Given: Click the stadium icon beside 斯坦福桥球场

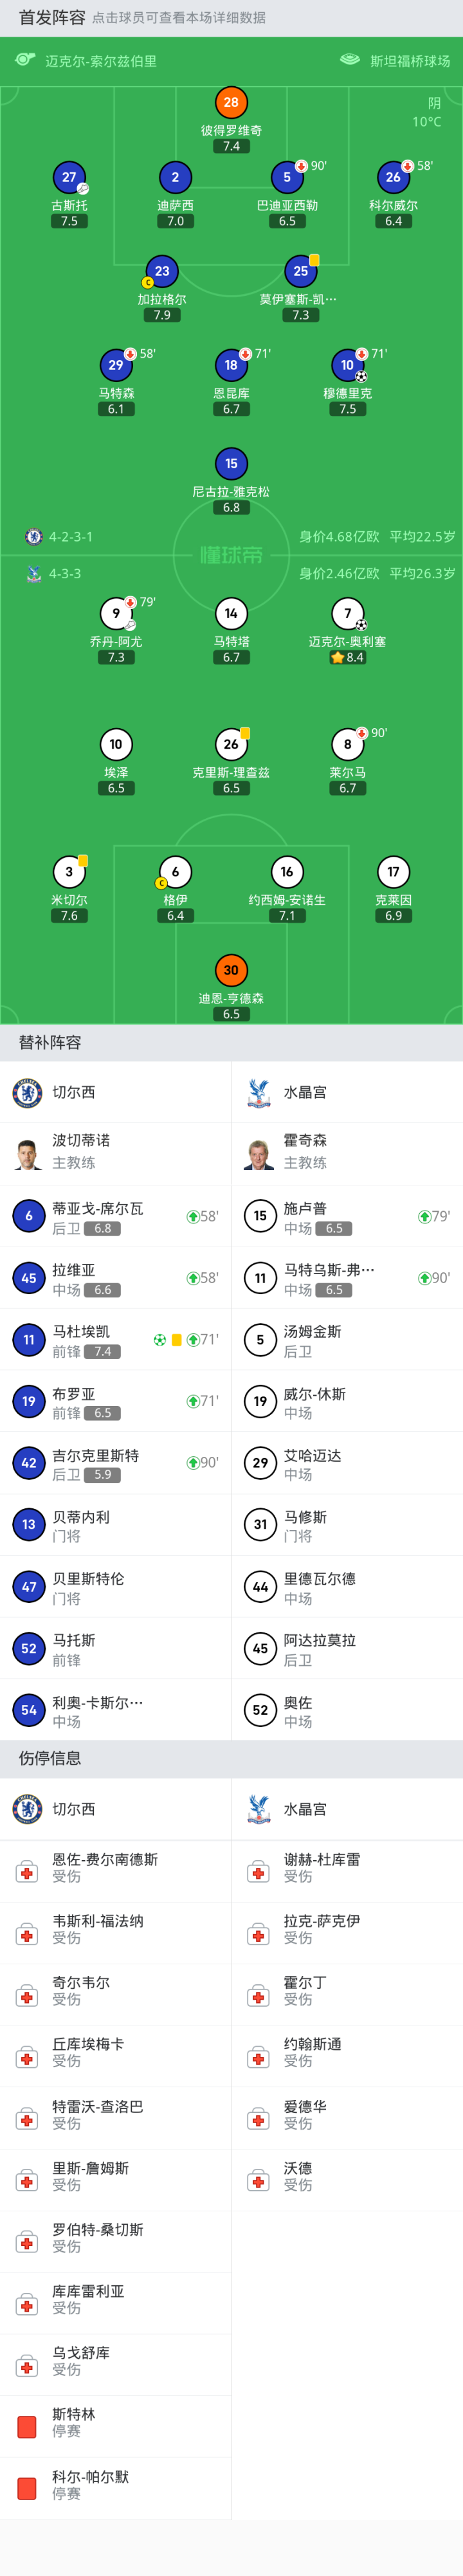Looking at the screenshot, I should coord(349,60).
